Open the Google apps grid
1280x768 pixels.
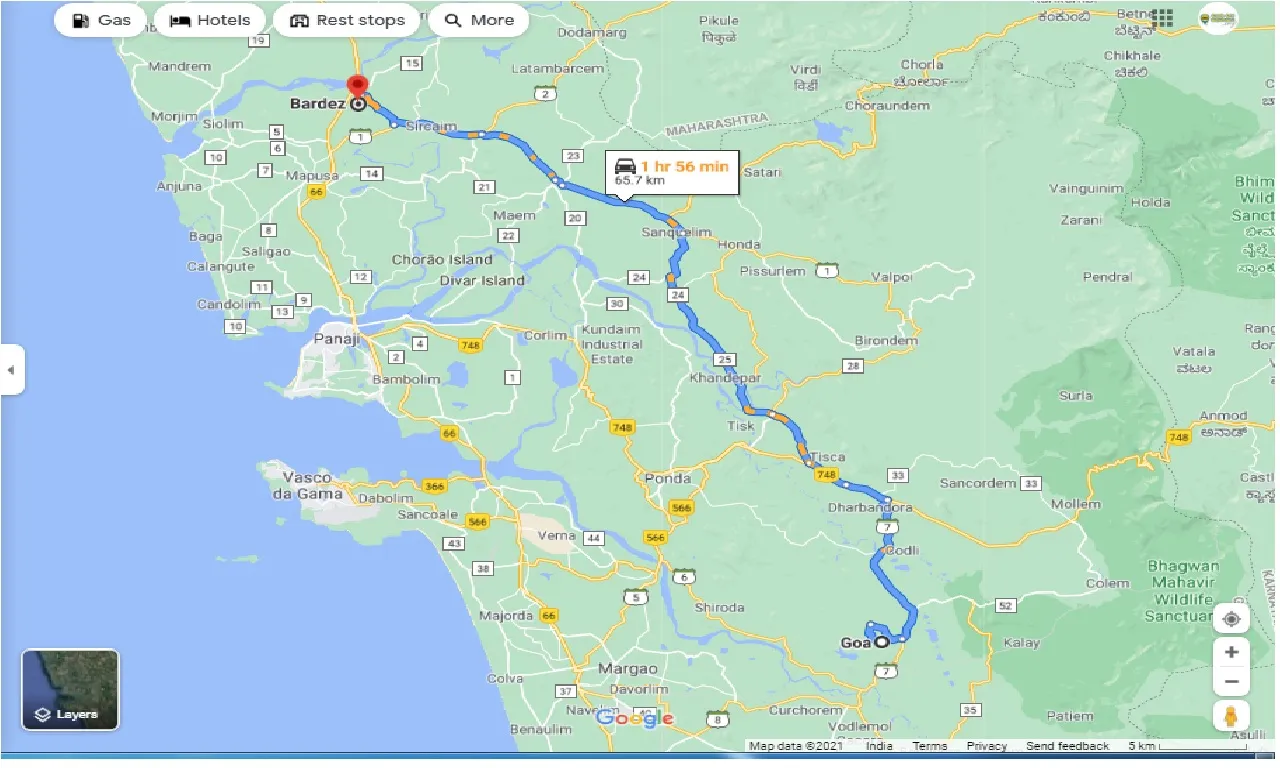click(x=1162, y=18)
